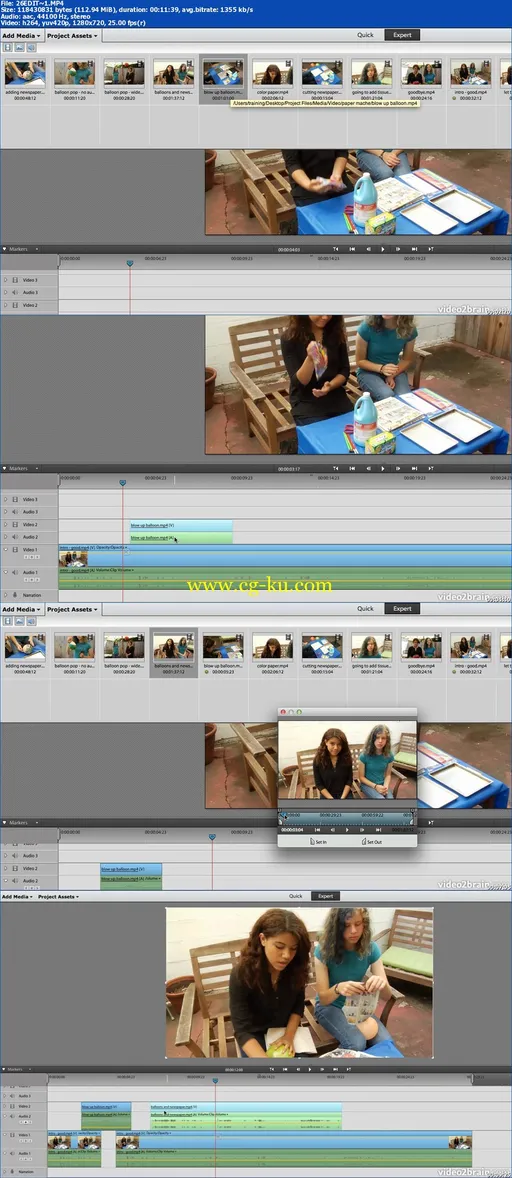Toggle show audio filter in third frame assets
This screenshot has width=512, height=1178.
[x=32, y=621]
